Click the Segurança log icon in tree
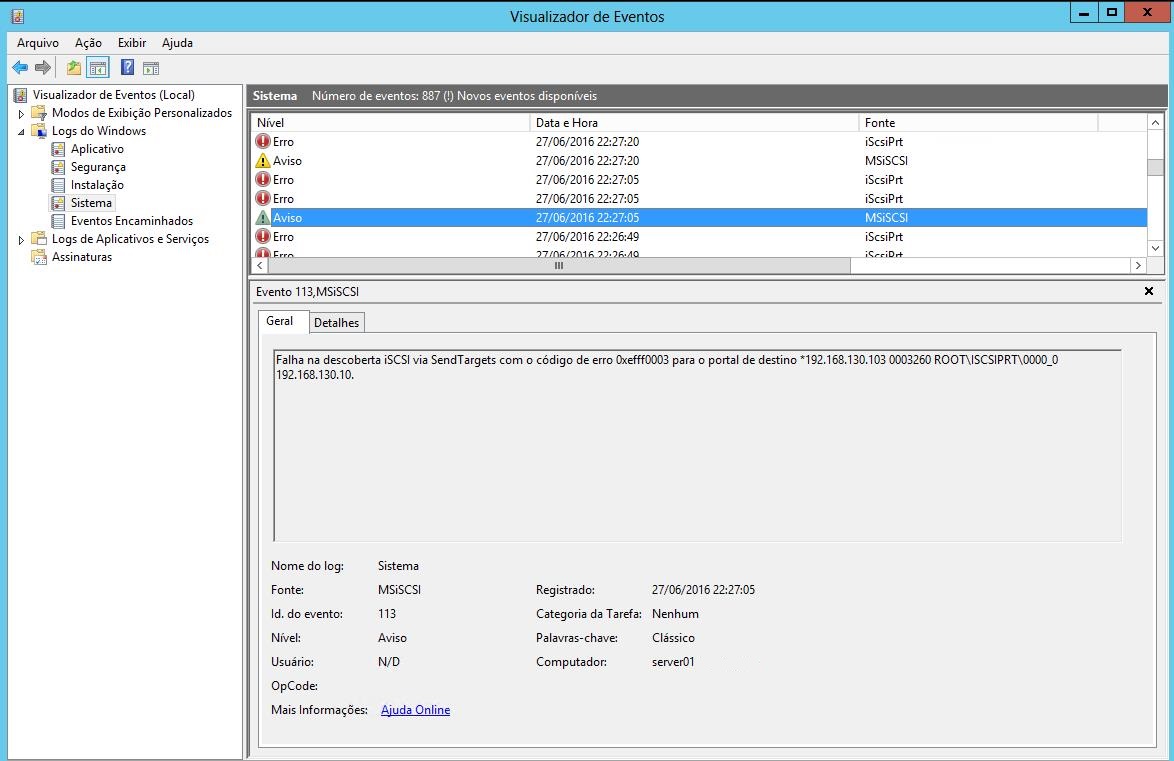The width and height of the screenshot is (1174, 761). coord(58,167)
